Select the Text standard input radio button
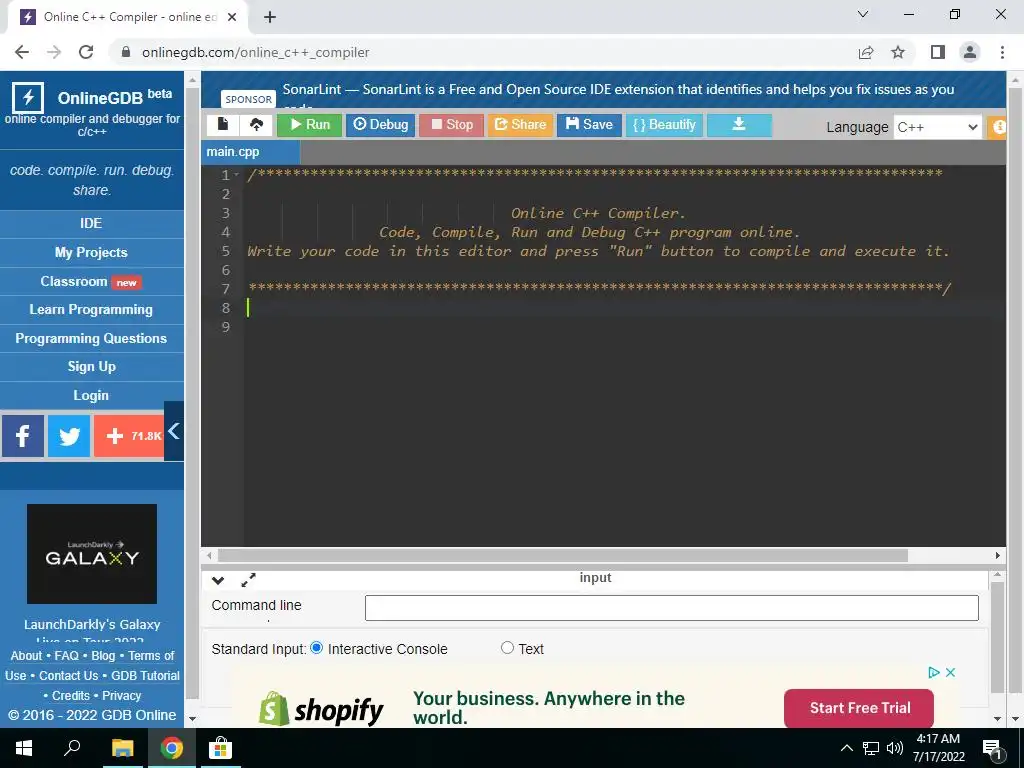Image resolution: width=1024 pixels, height=768 pixels. click(507, 648)
